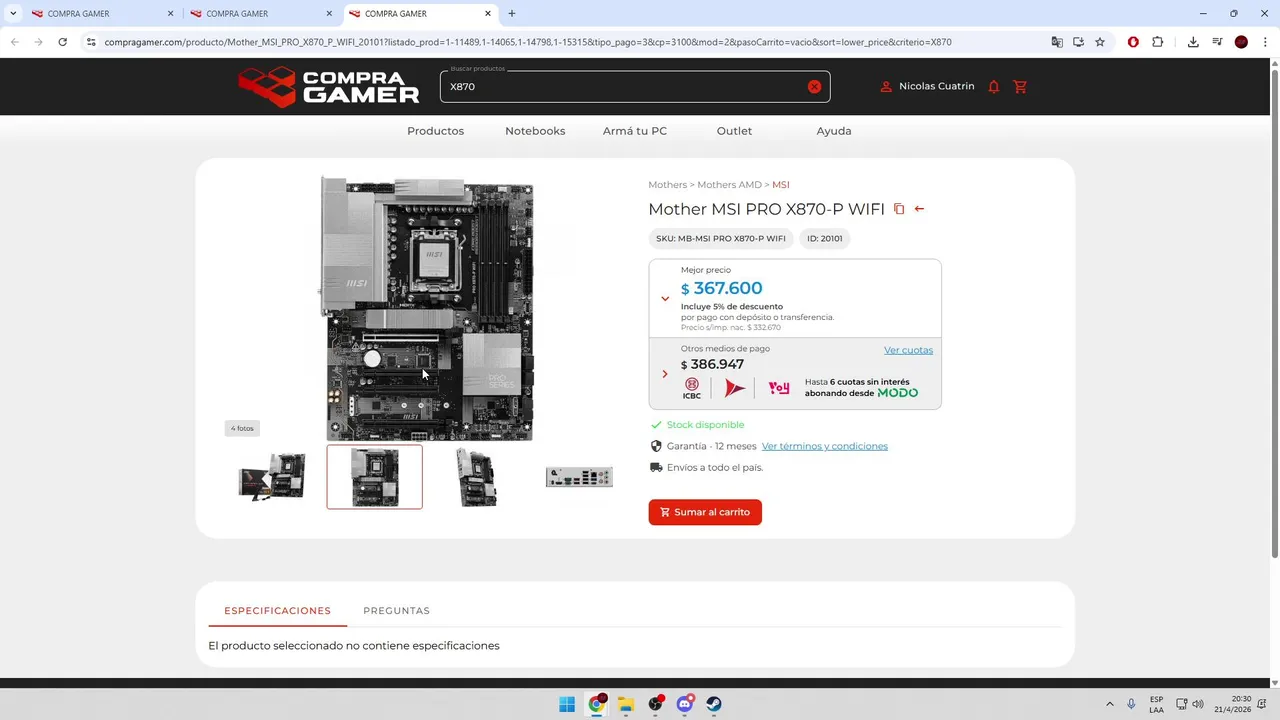1280x720 pixels.
Task: Click the translate page icon
Action: [1057, 42]
